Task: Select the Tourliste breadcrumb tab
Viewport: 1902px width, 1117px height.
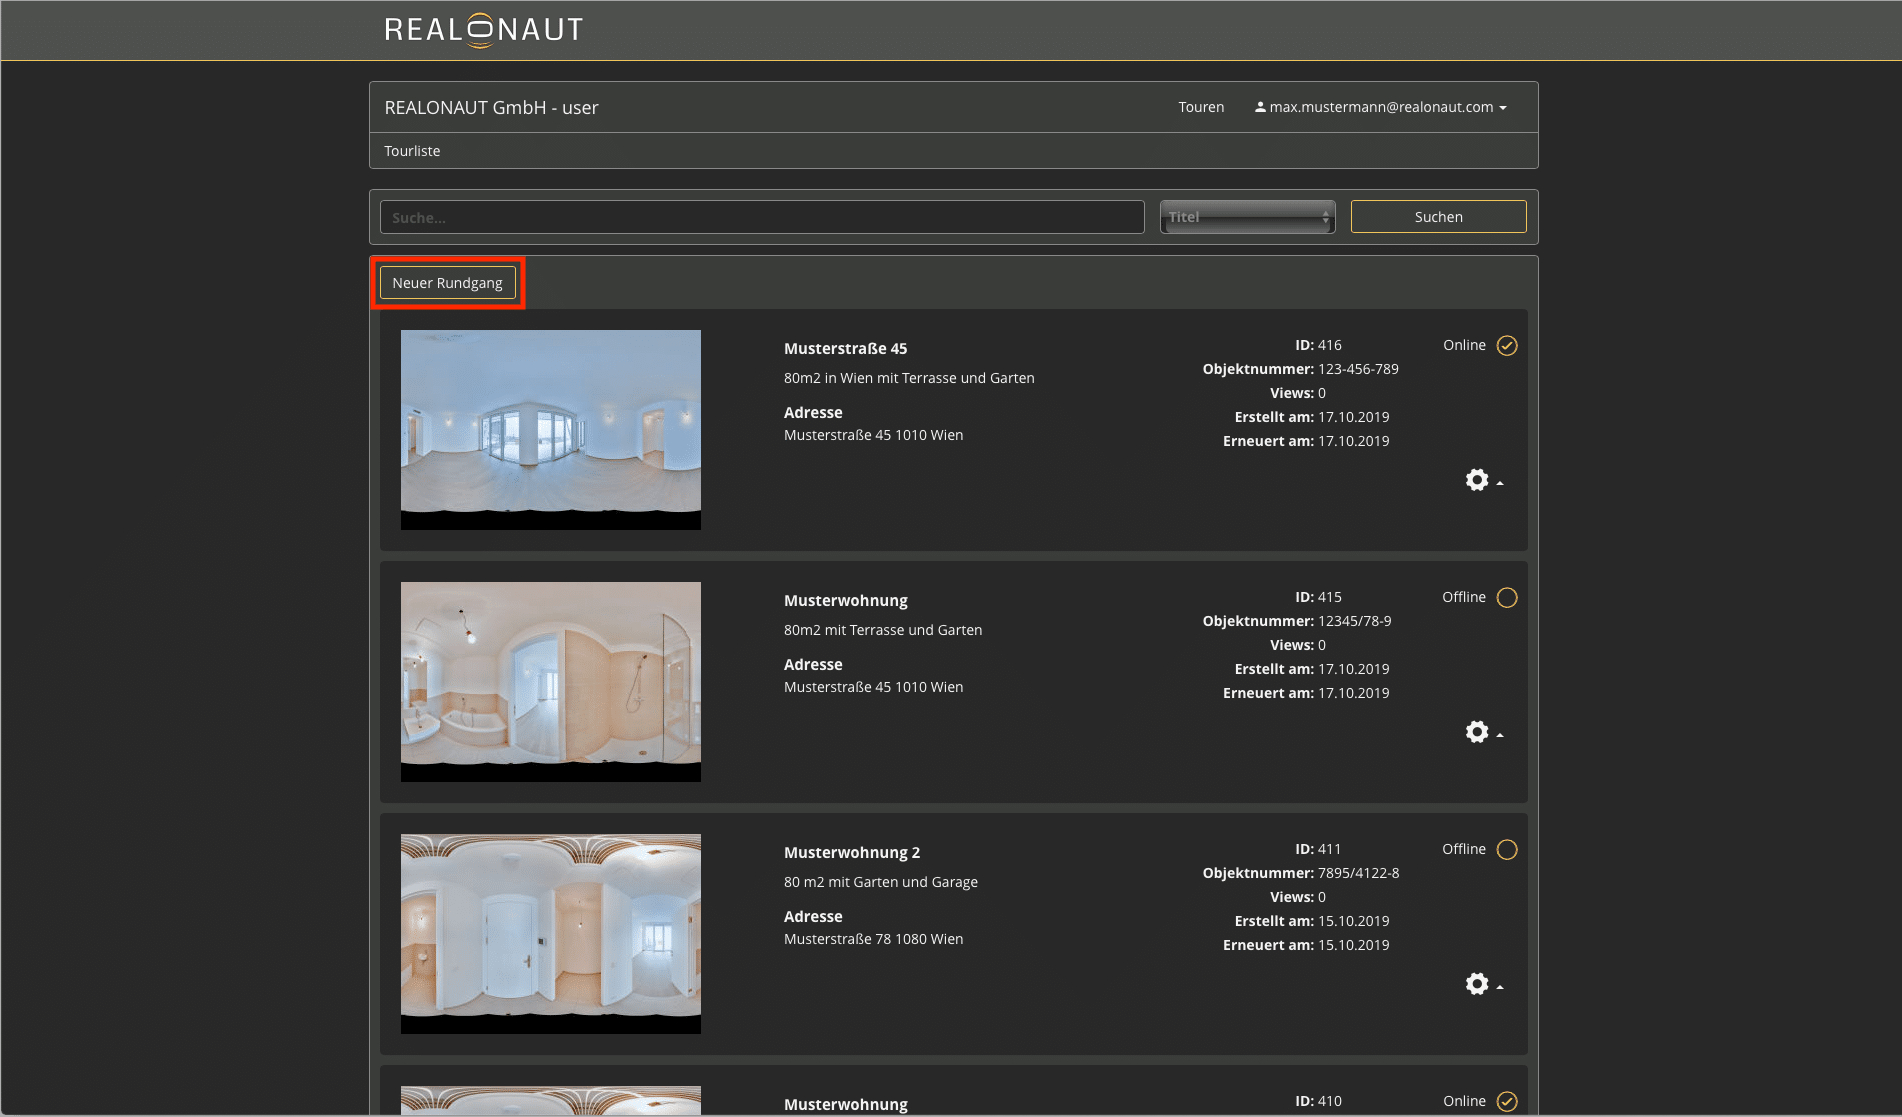Action: pos(412,151)
